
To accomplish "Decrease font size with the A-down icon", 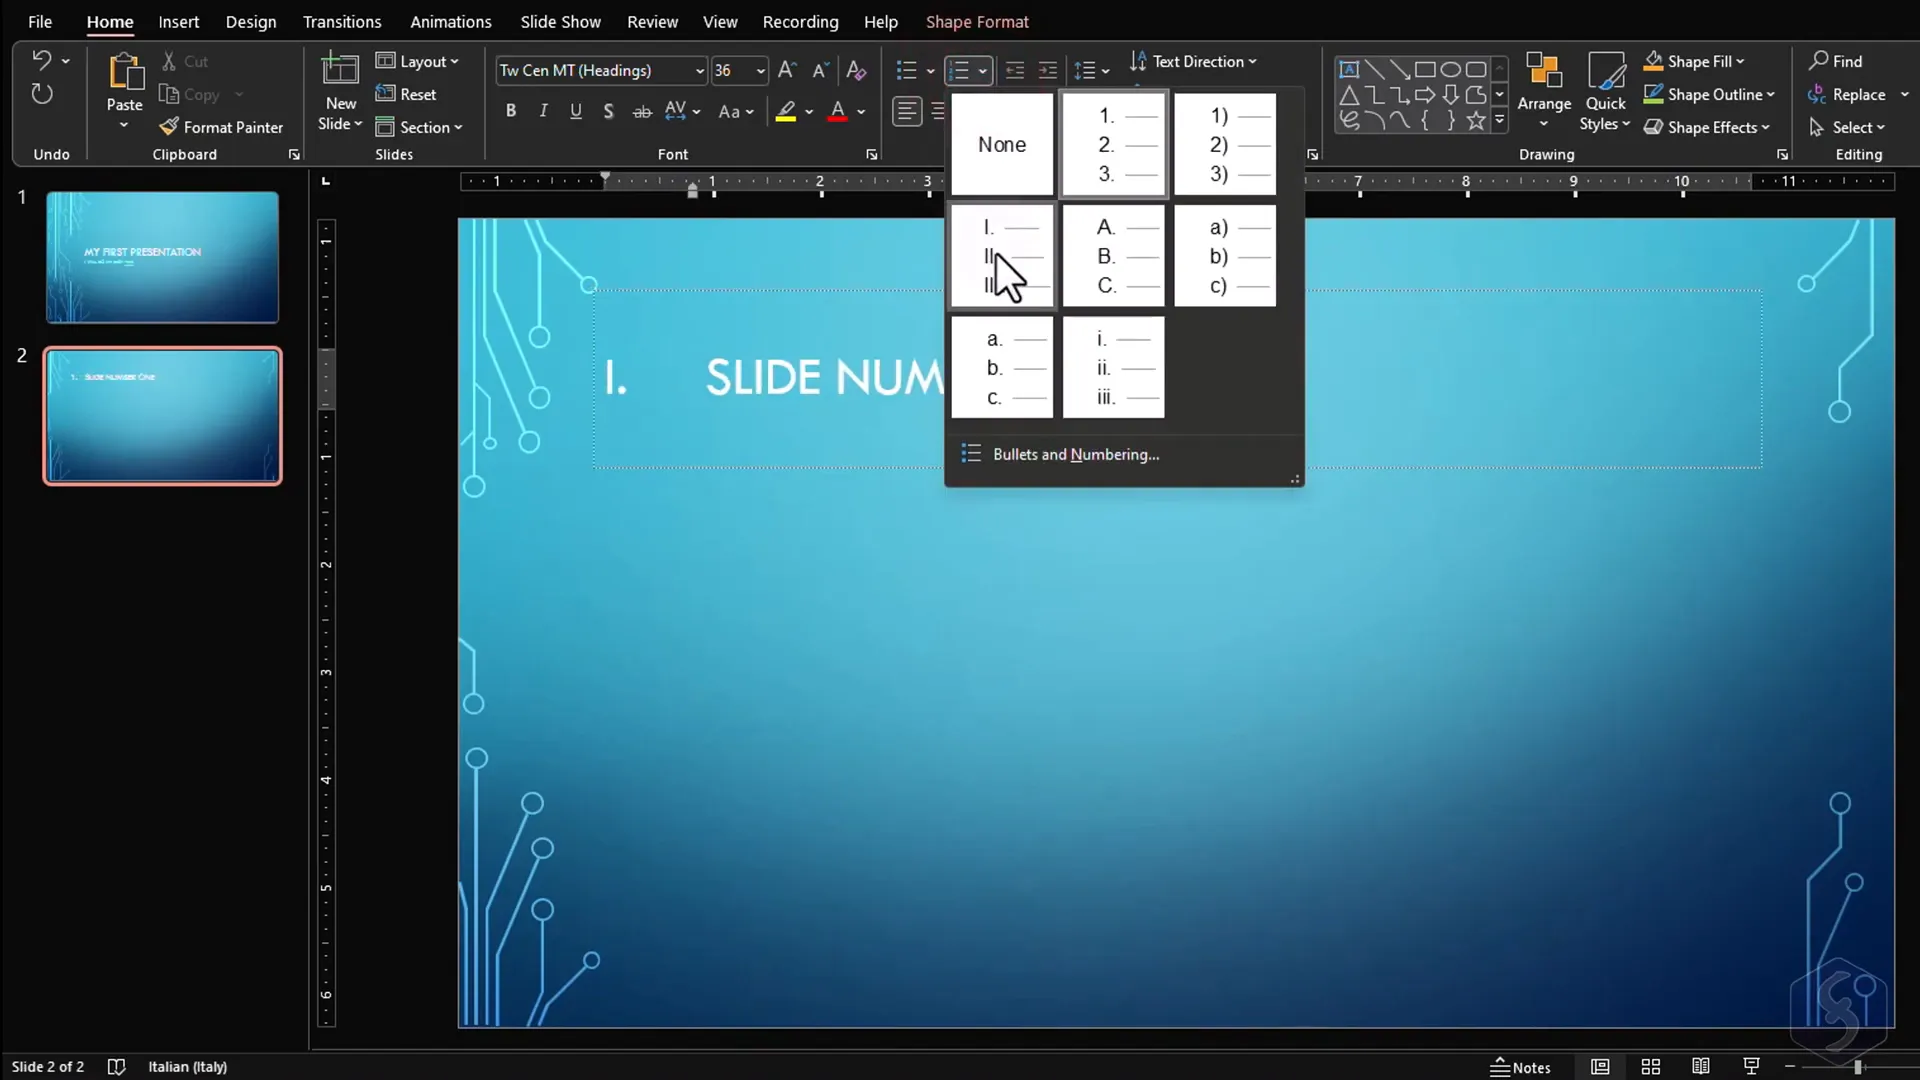I will tap(820, 70).
